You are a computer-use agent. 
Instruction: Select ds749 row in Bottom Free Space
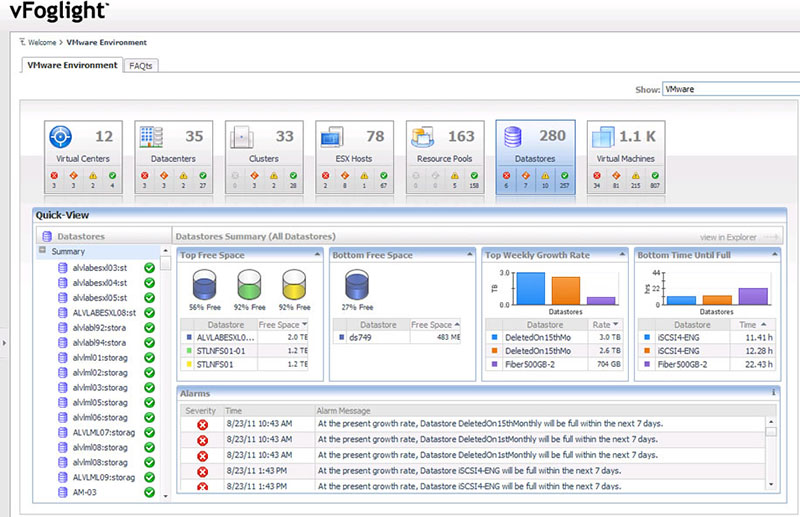[397, 337]
